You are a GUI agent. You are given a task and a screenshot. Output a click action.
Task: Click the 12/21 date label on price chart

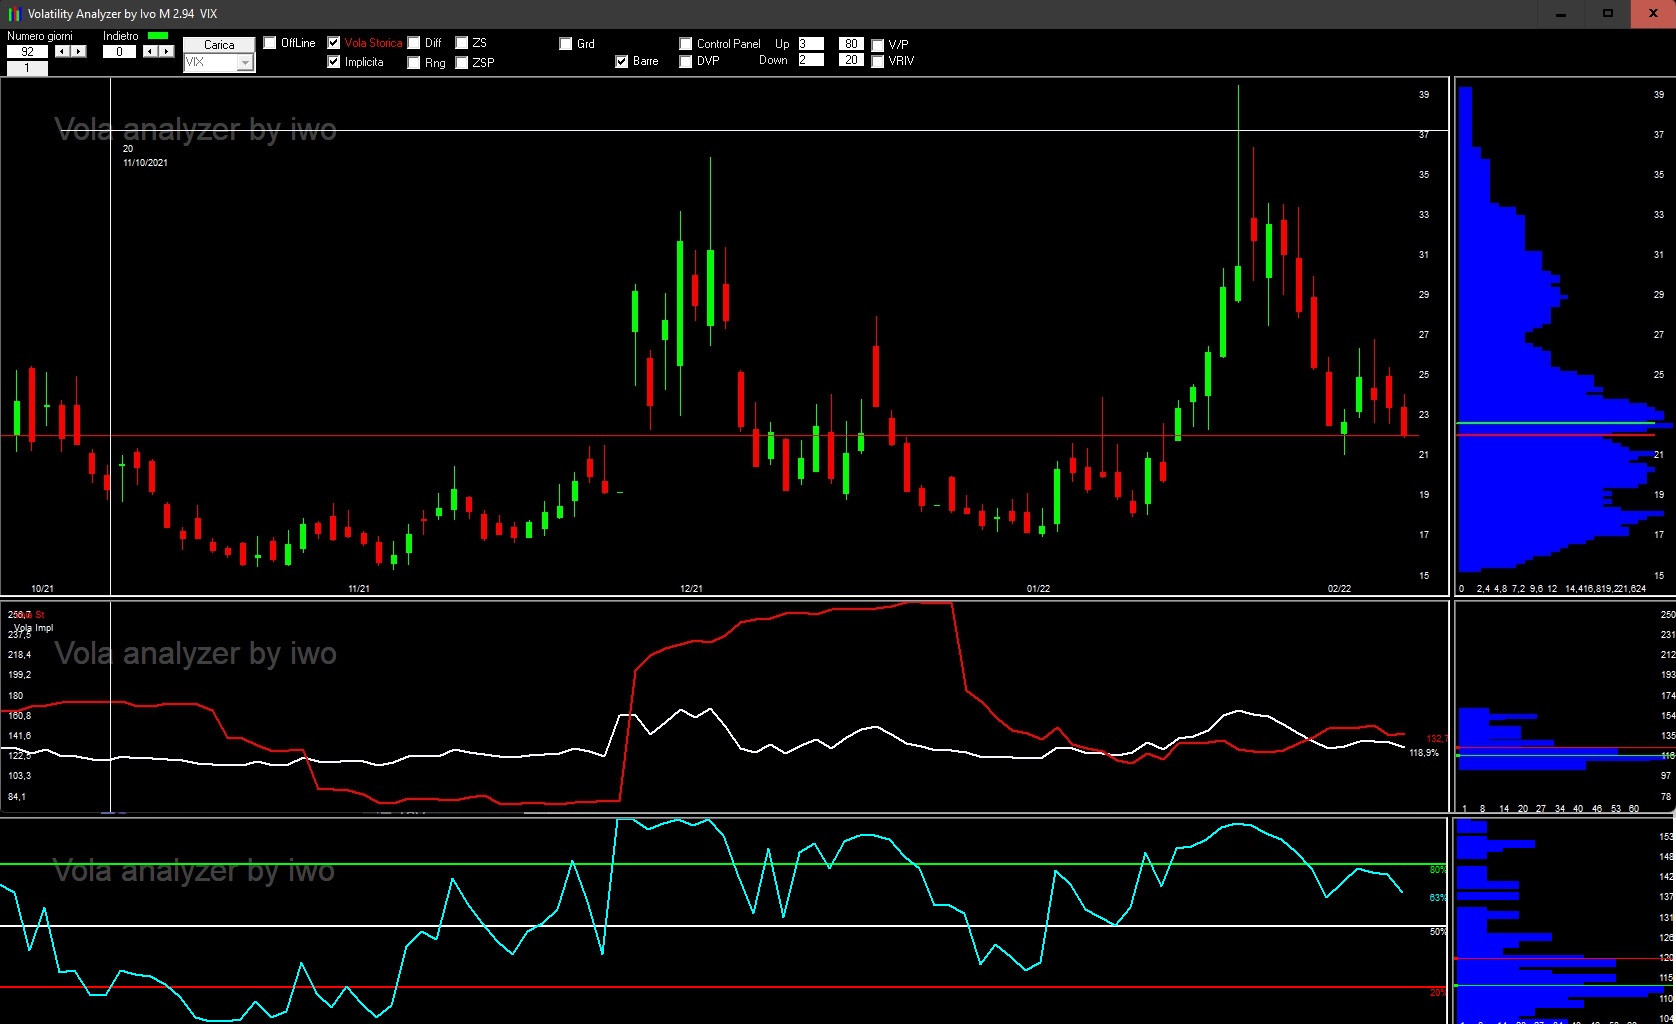(691, 588)
